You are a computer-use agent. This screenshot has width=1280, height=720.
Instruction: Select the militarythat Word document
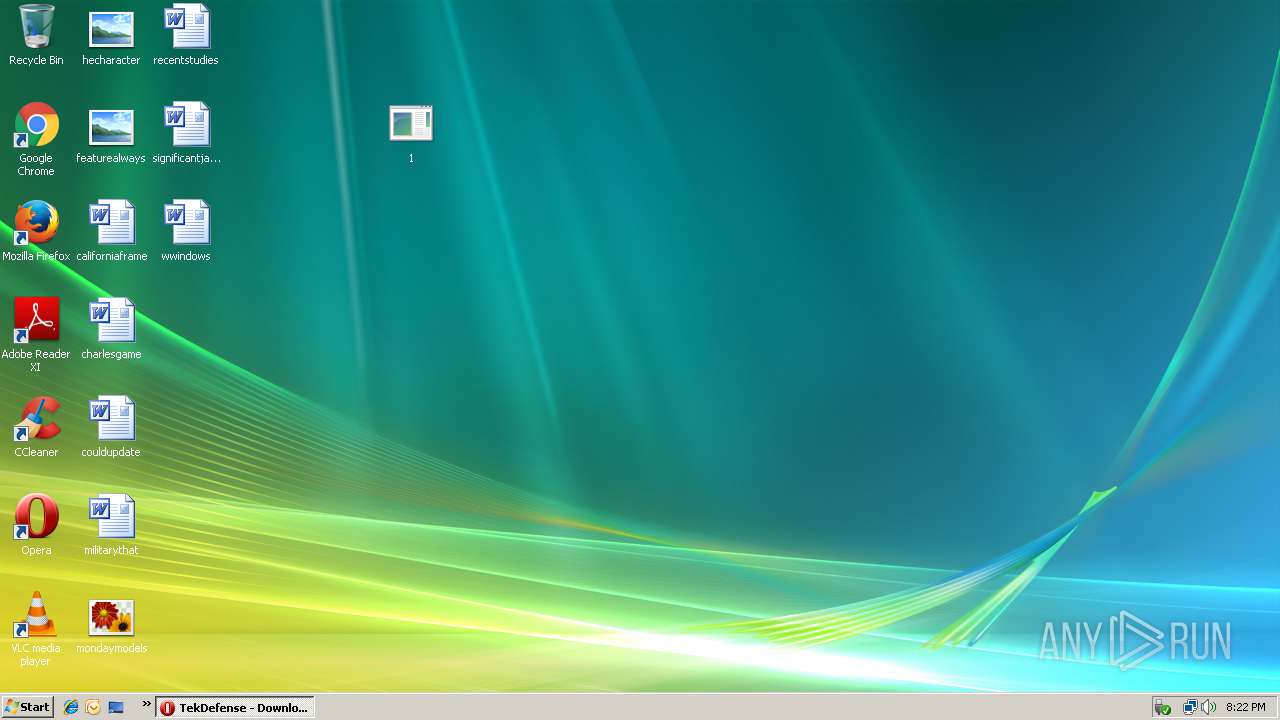(x=111, y=526)
